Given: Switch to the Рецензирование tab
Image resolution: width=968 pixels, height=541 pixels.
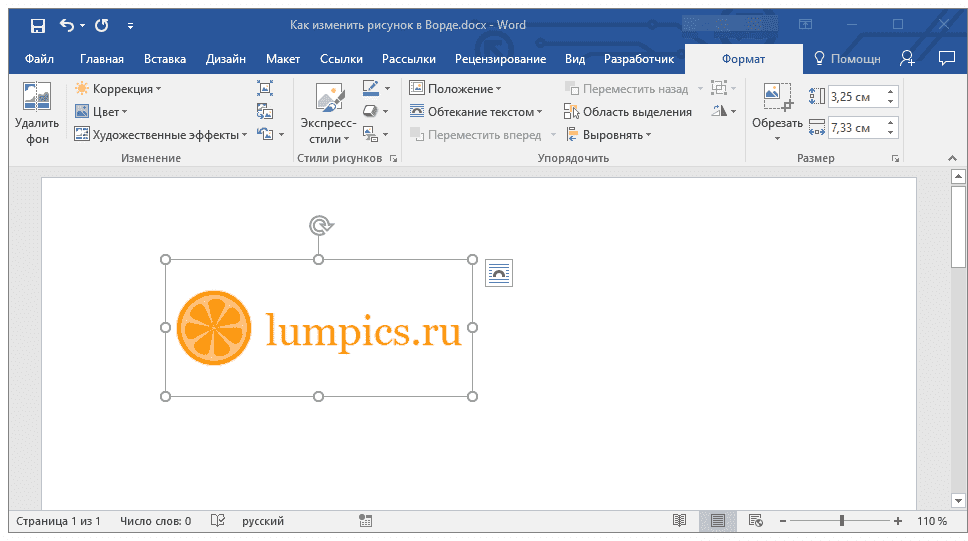Looking at the screenshot, I should pyautogui.click(x=500, y=59).
